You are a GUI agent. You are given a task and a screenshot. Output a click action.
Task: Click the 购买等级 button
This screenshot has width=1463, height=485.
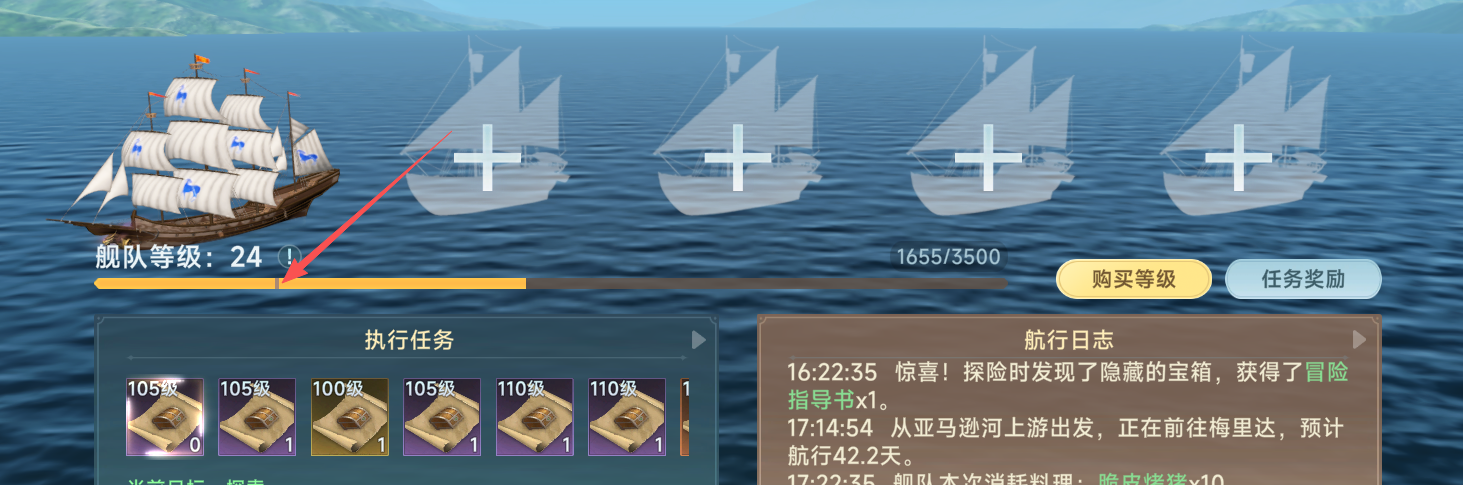[x=1134, y=280]
